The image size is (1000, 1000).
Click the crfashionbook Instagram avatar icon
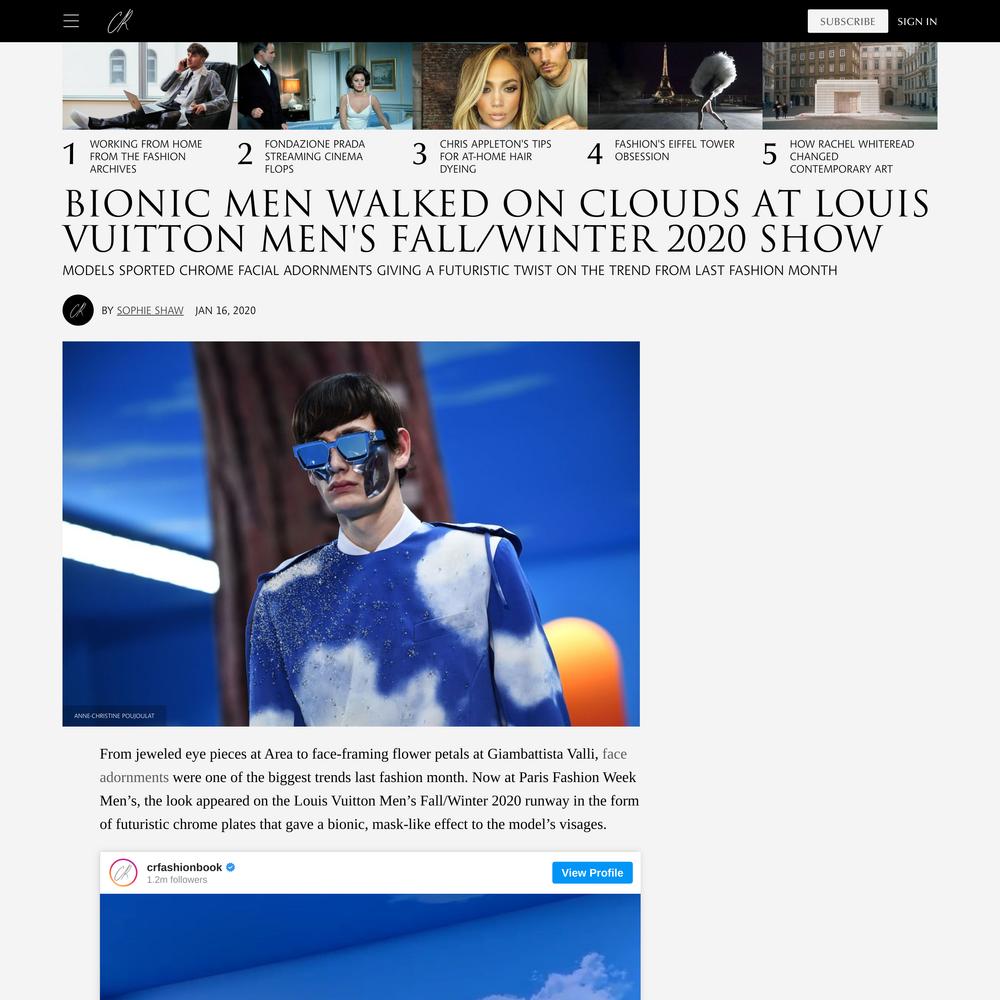tap(123, 872)
